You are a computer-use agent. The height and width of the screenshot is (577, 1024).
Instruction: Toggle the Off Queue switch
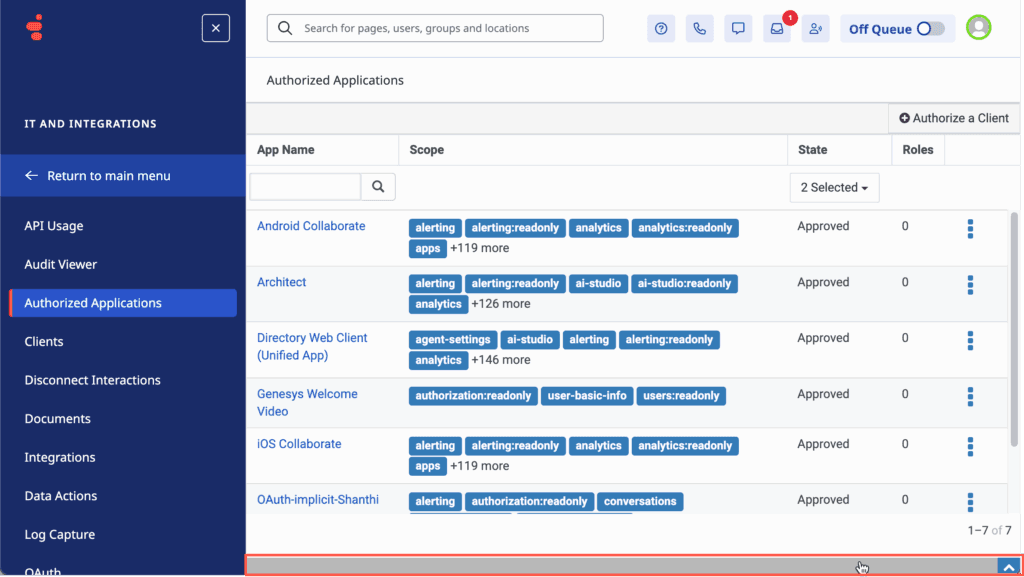tap(931, 28)
